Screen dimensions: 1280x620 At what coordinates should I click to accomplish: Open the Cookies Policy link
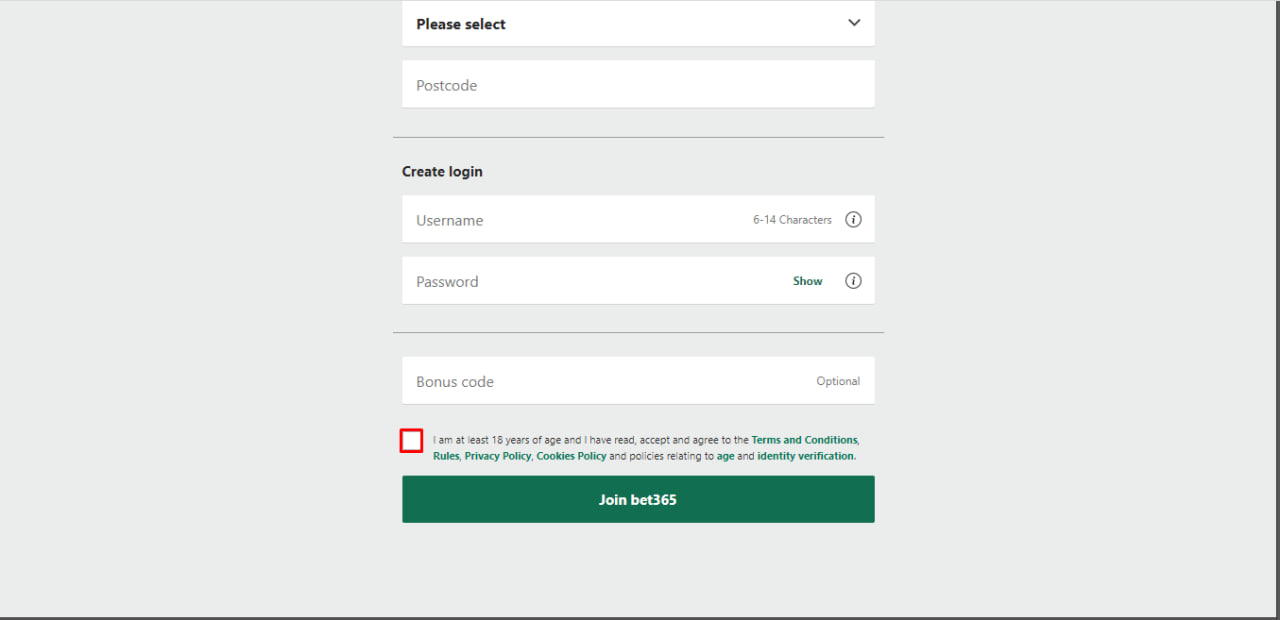click(571, 456)
